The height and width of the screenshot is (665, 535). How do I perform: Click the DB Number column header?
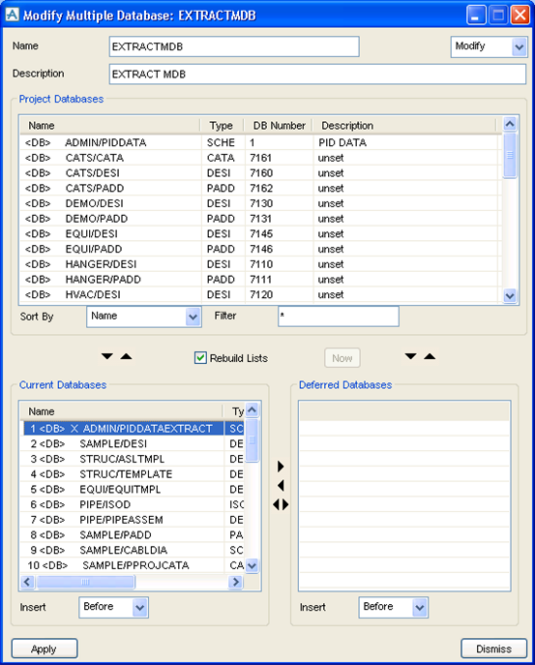coord(279,126)
